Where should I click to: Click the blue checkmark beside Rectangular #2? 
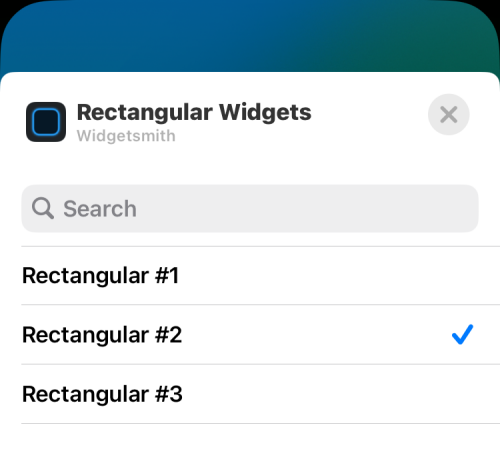pos(462,334)
